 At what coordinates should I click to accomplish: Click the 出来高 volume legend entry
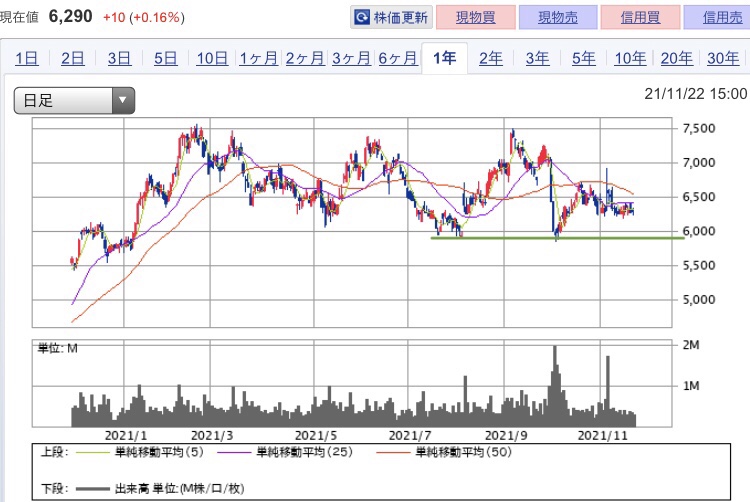click(160, 489)
